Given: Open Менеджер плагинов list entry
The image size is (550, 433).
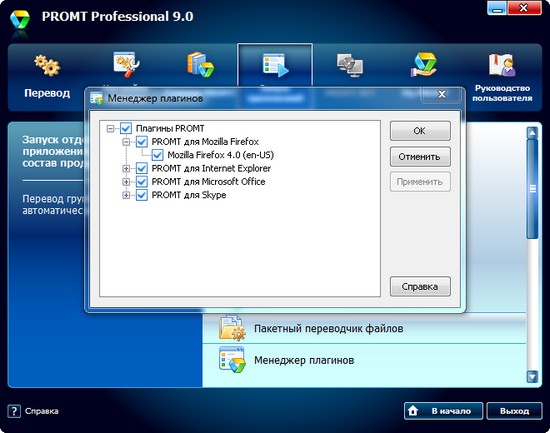Looking at the screenshot, I should [304, 360].
